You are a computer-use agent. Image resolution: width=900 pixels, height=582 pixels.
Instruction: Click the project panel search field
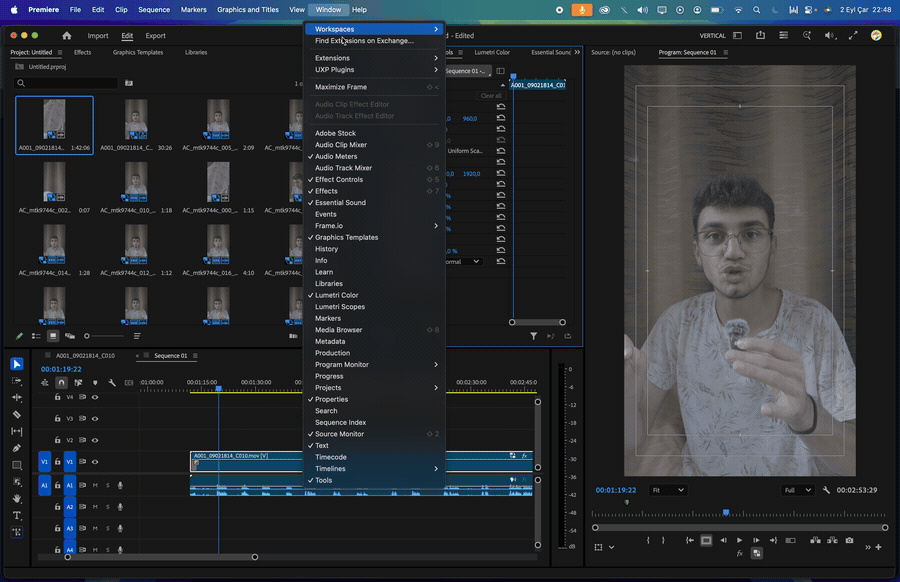(67, 83)
